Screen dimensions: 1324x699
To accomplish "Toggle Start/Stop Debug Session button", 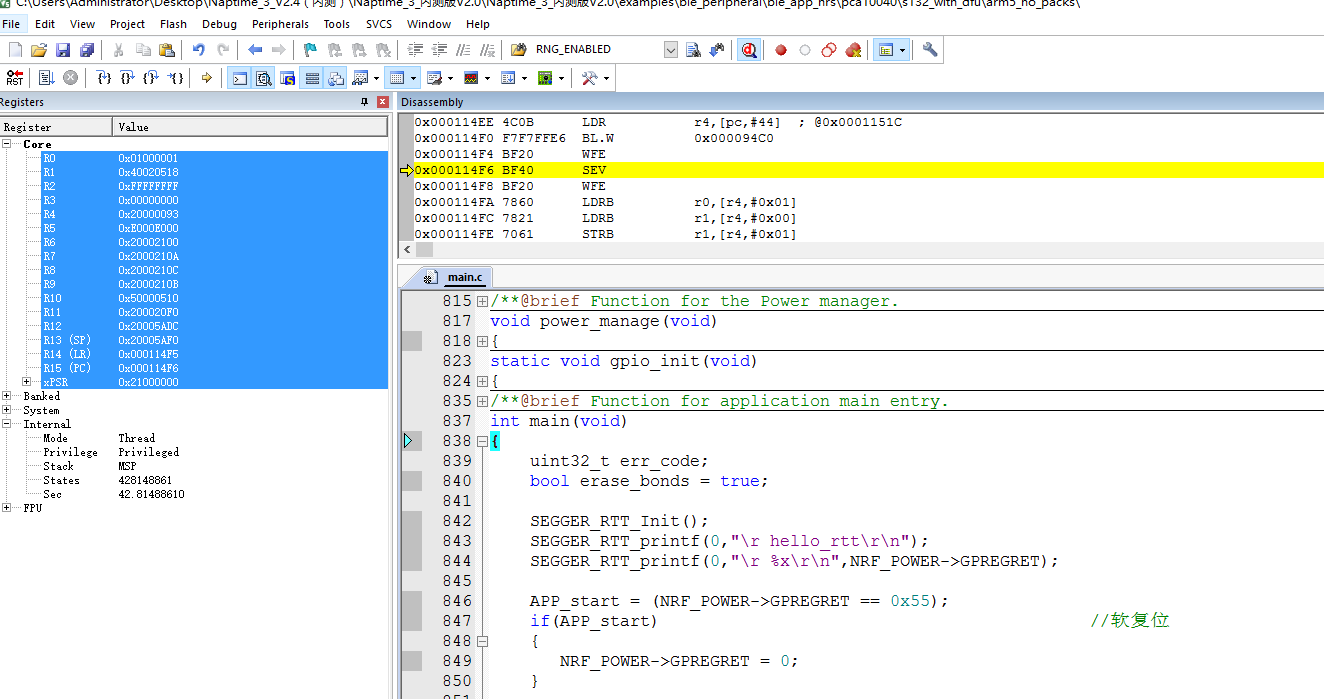I will click(x=749, y=49).
